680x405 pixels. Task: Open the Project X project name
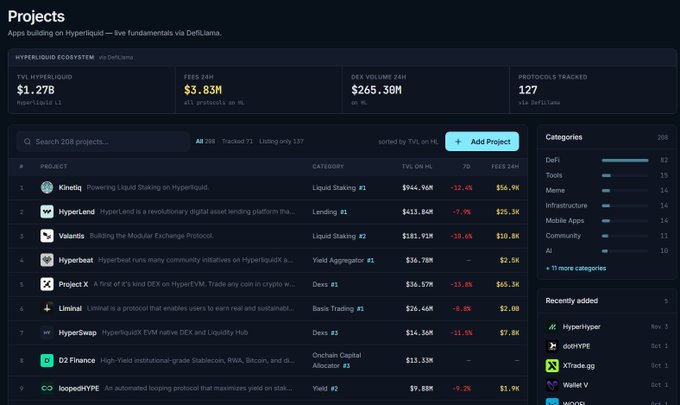click(73, 284)
